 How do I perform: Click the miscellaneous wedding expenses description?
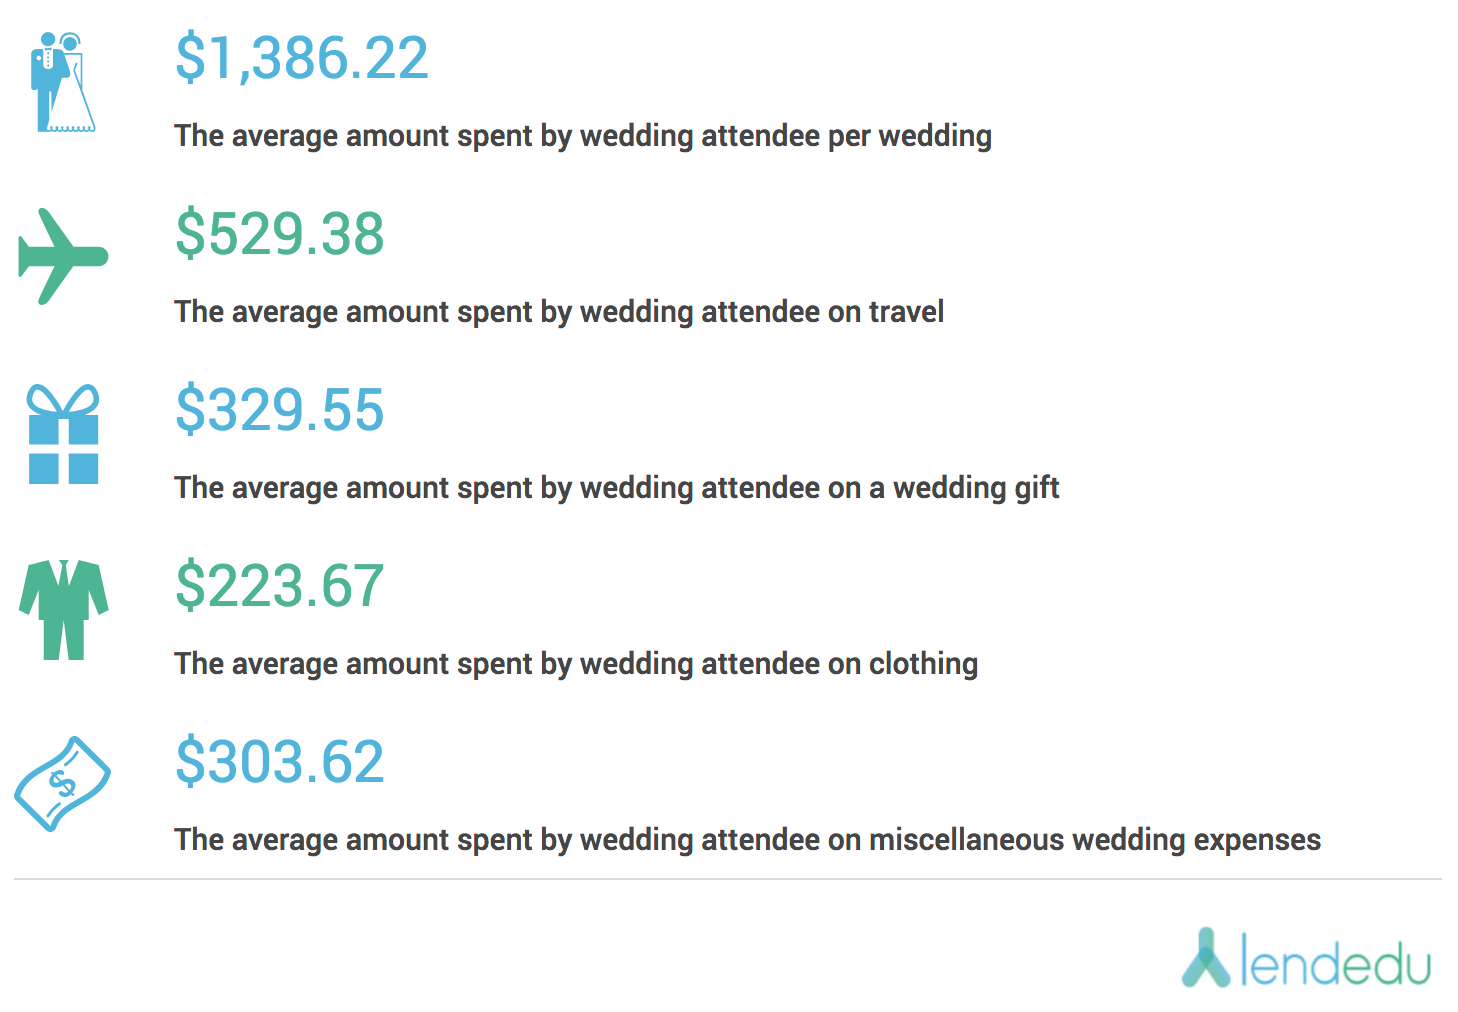748,840
